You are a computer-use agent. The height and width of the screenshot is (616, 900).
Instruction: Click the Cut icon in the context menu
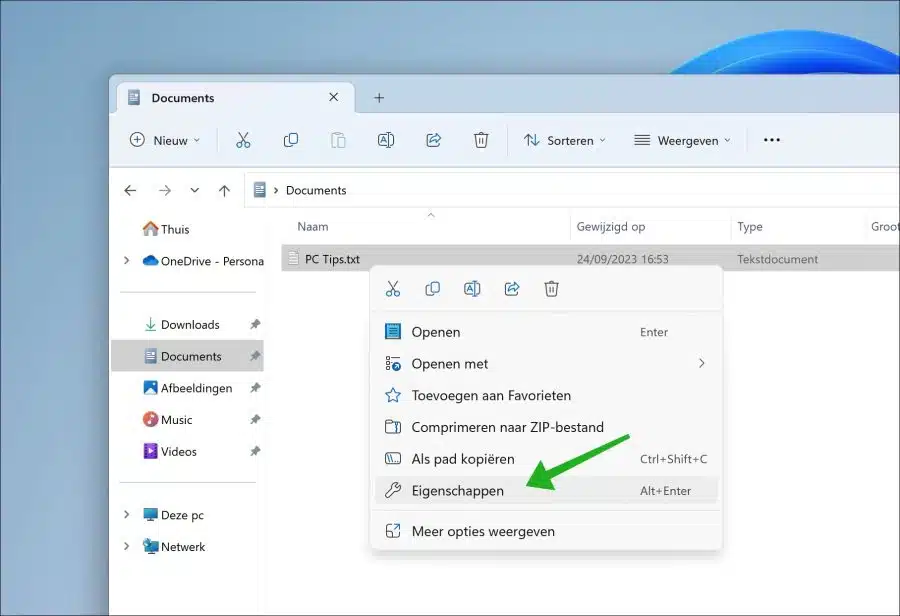(393, 289)
